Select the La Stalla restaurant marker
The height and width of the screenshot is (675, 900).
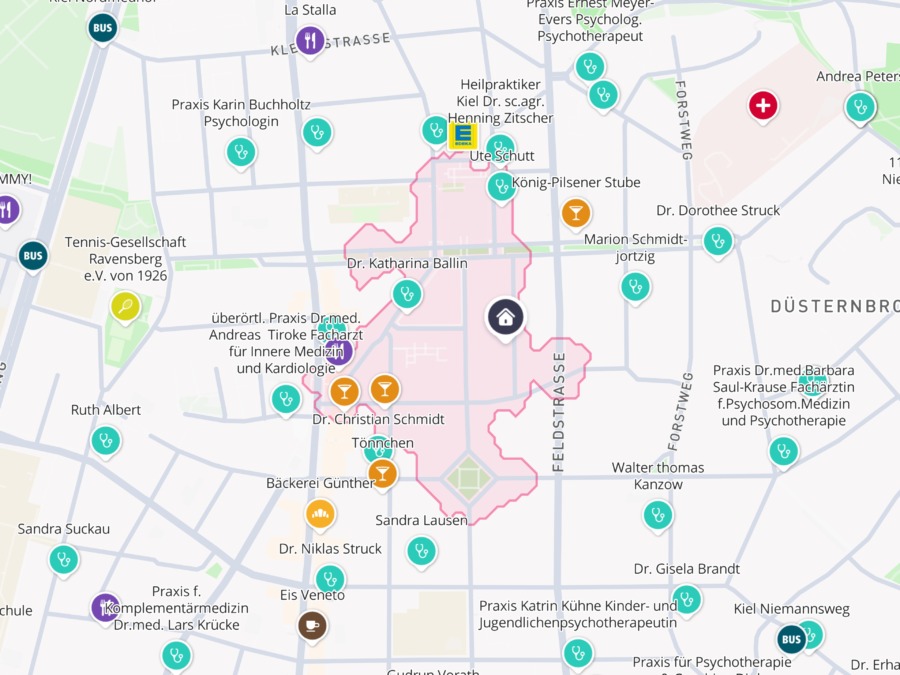tap(310, 41)
